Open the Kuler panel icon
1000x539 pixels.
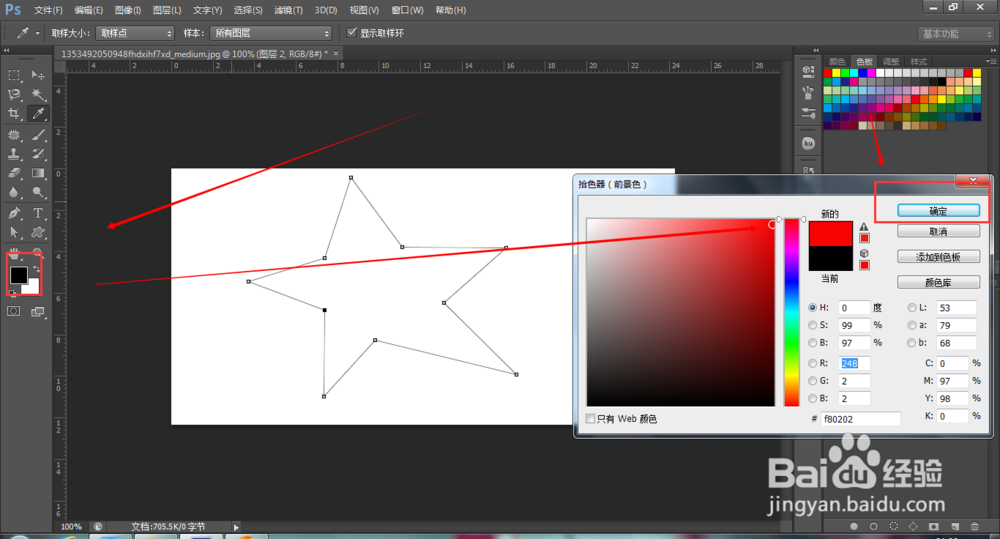pos(808,144)
